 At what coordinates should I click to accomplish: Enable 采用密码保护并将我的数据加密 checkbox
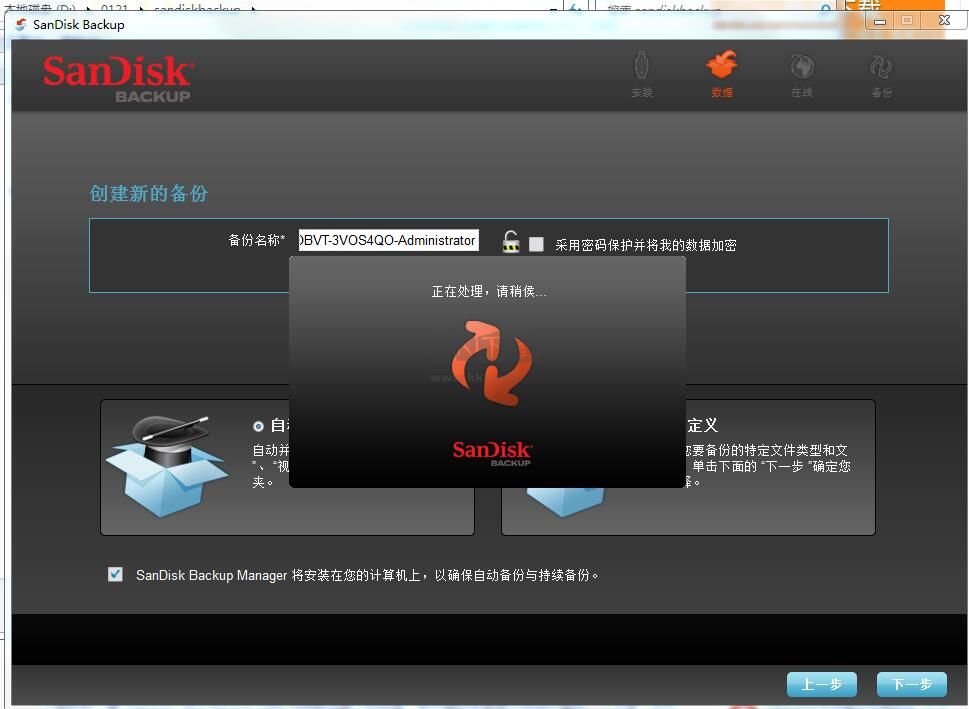[x=536, y=244]
